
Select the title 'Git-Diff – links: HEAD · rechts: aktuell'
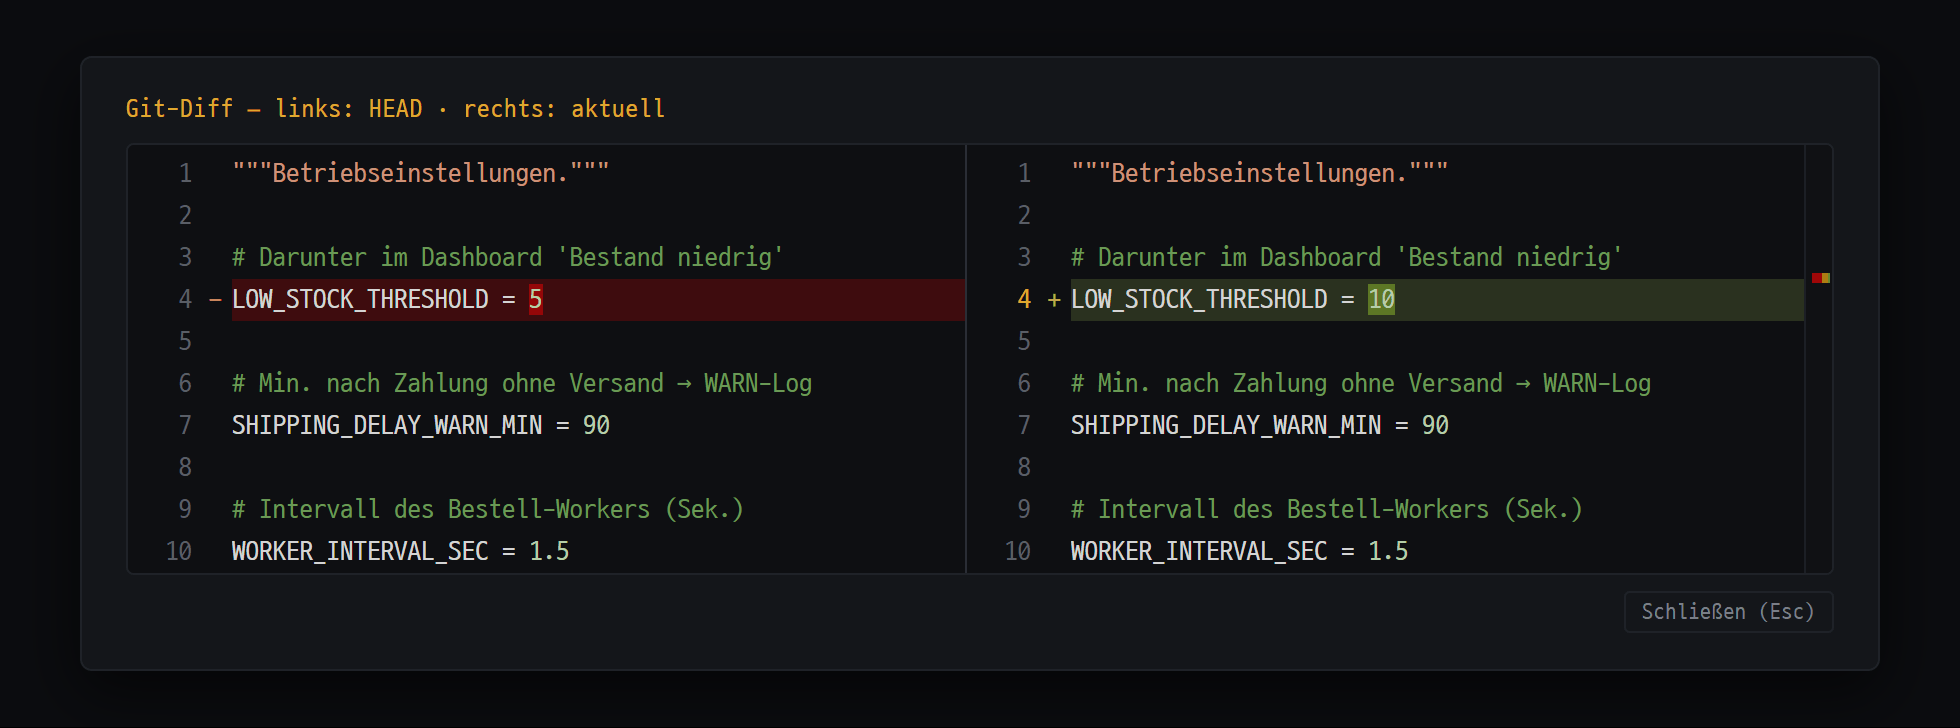tap(395, 108)
